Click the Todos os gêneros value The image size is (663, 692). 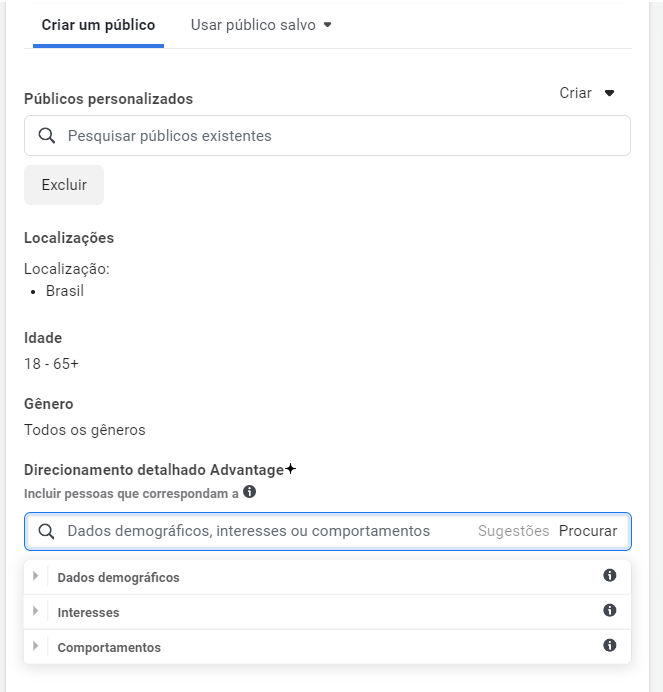coord(85,430)
